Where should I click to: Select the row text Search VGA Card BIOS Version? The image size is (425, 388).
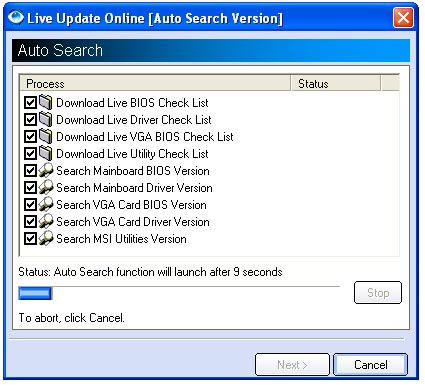(131, 205)
